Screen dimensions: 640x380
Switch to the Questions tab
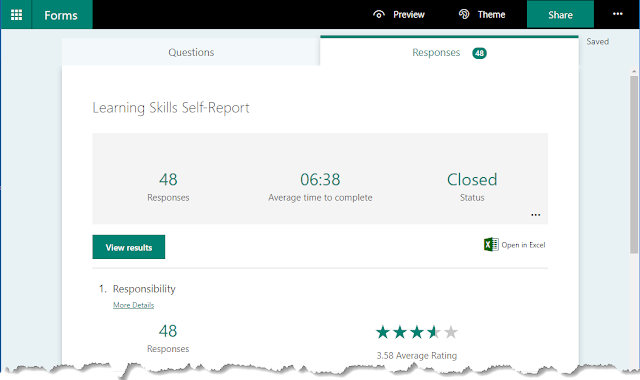[191, 52]
